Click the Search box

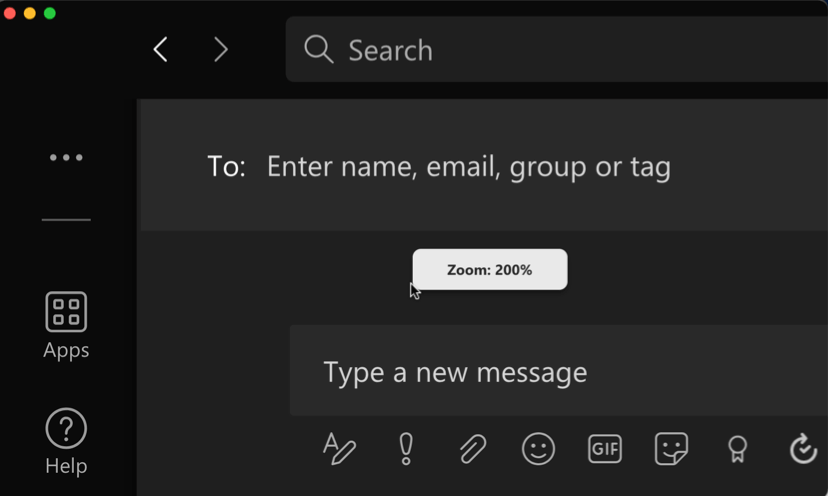(580, 50)
